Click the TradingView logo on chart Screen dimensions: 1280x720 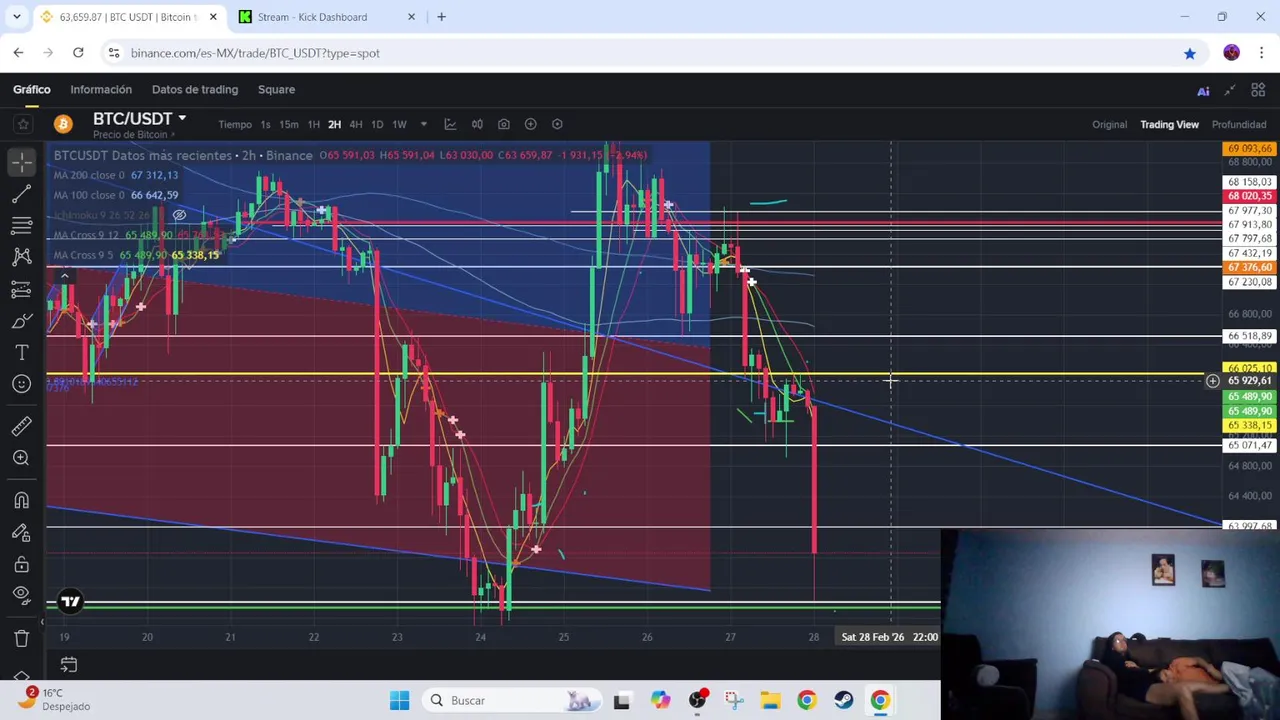point(70,602)
